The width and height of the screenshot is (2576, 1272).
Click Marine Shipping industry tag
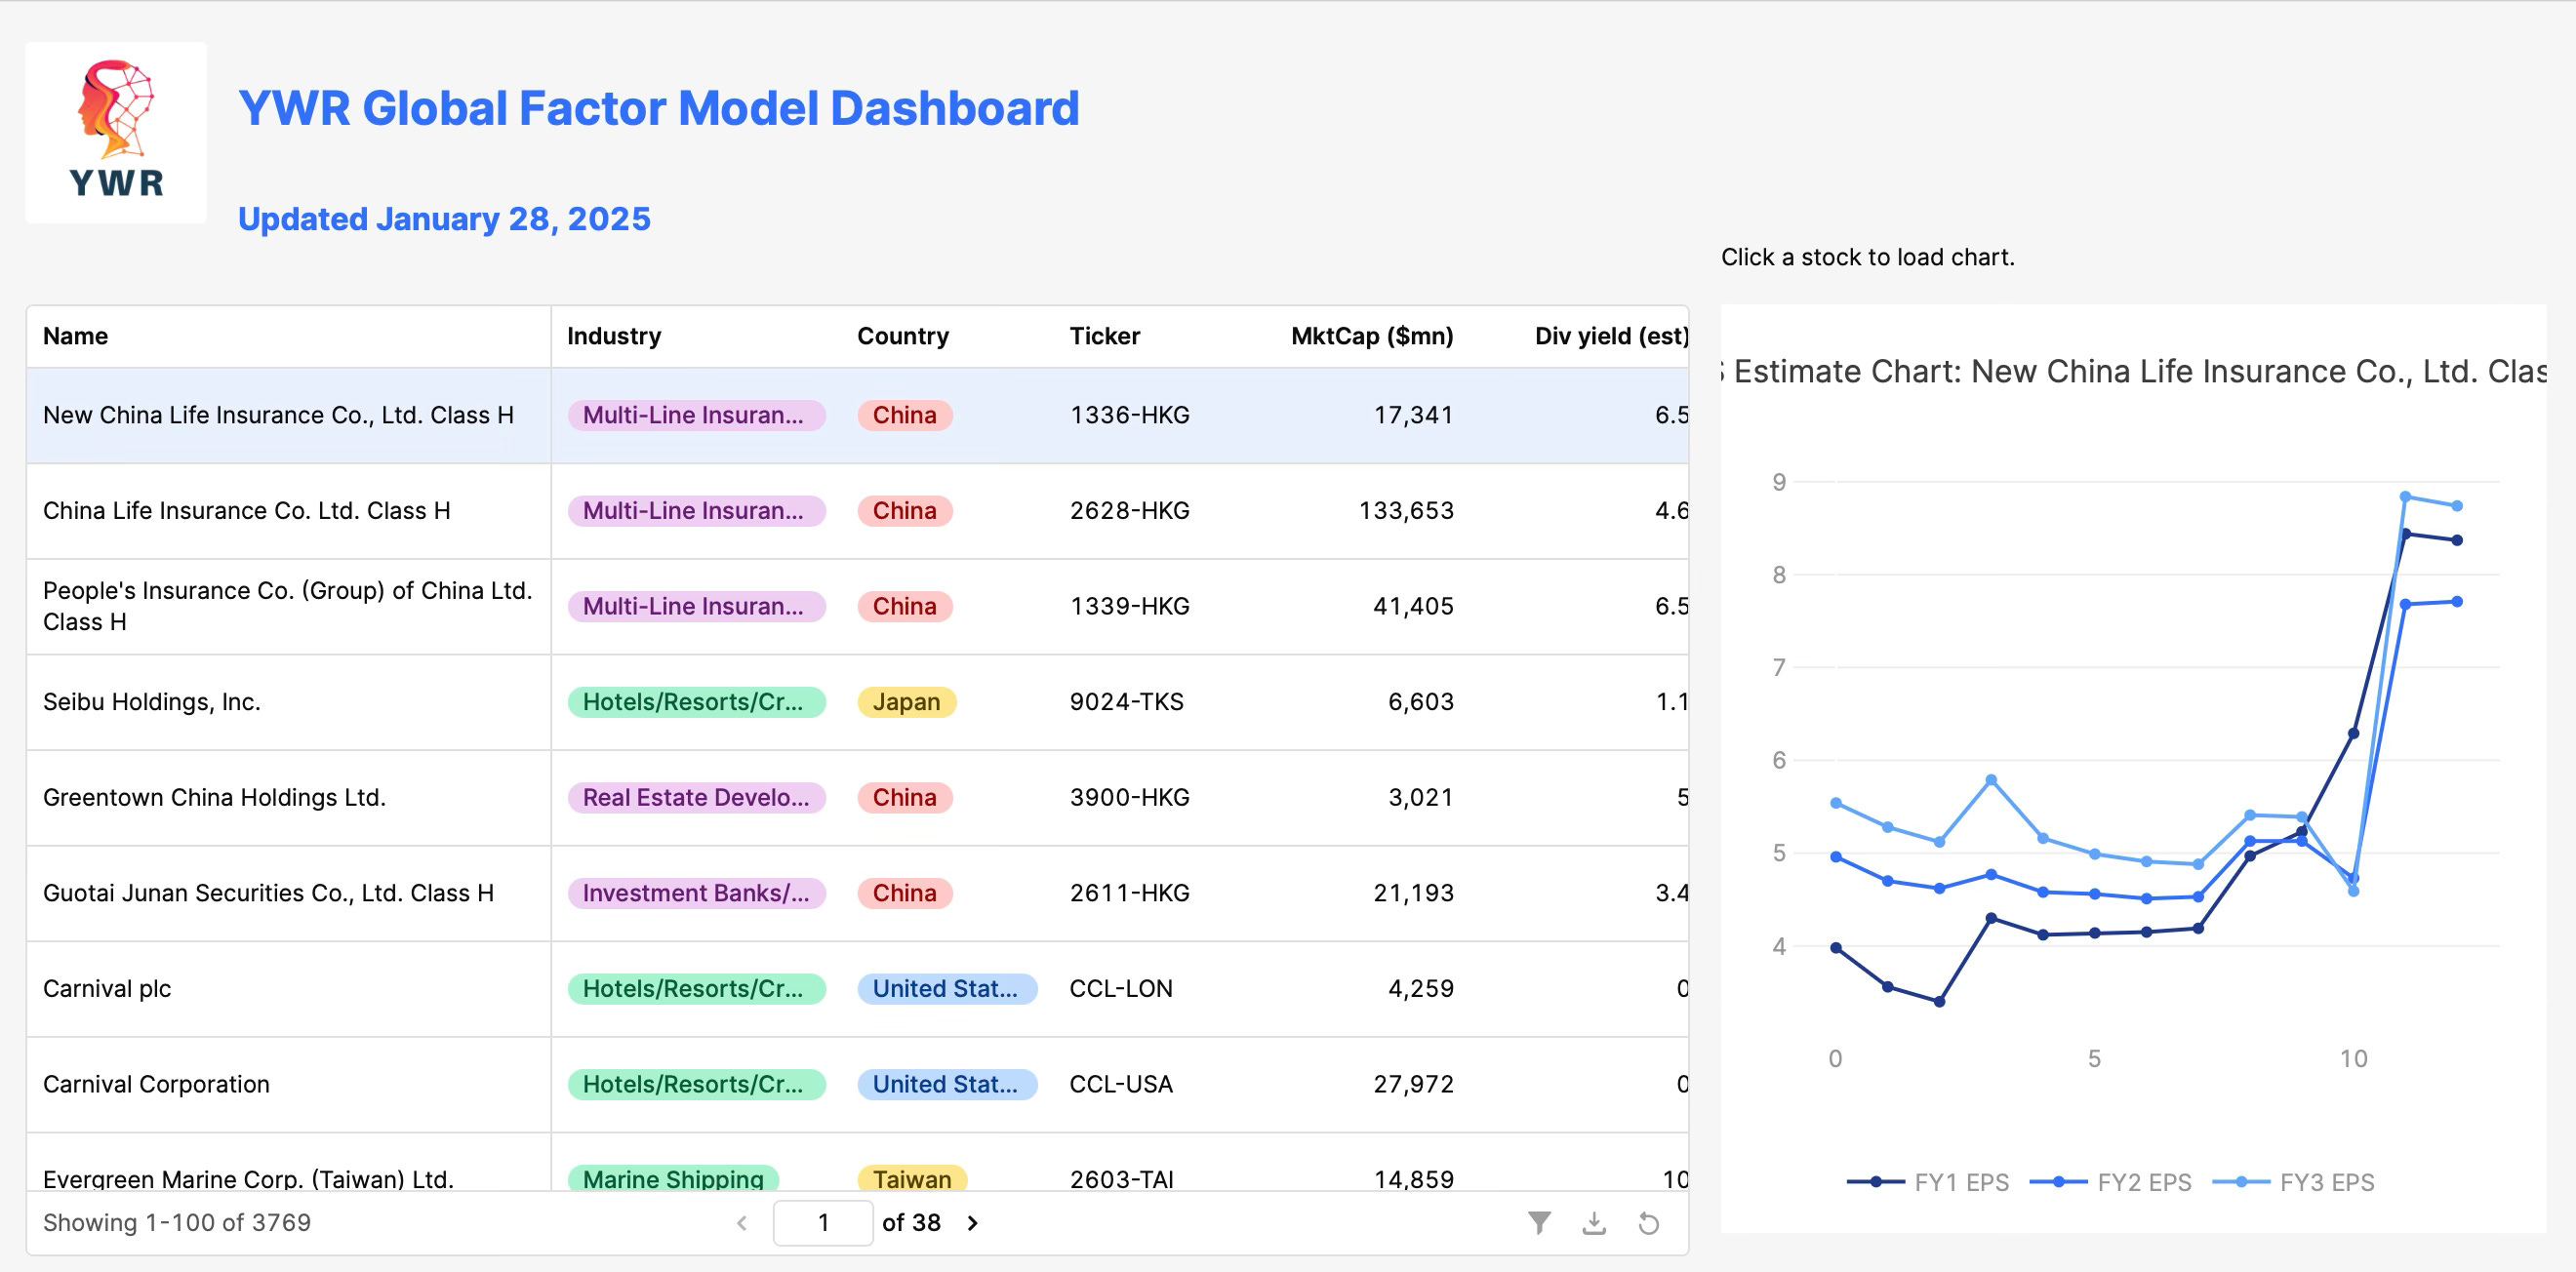point(673,1178)
